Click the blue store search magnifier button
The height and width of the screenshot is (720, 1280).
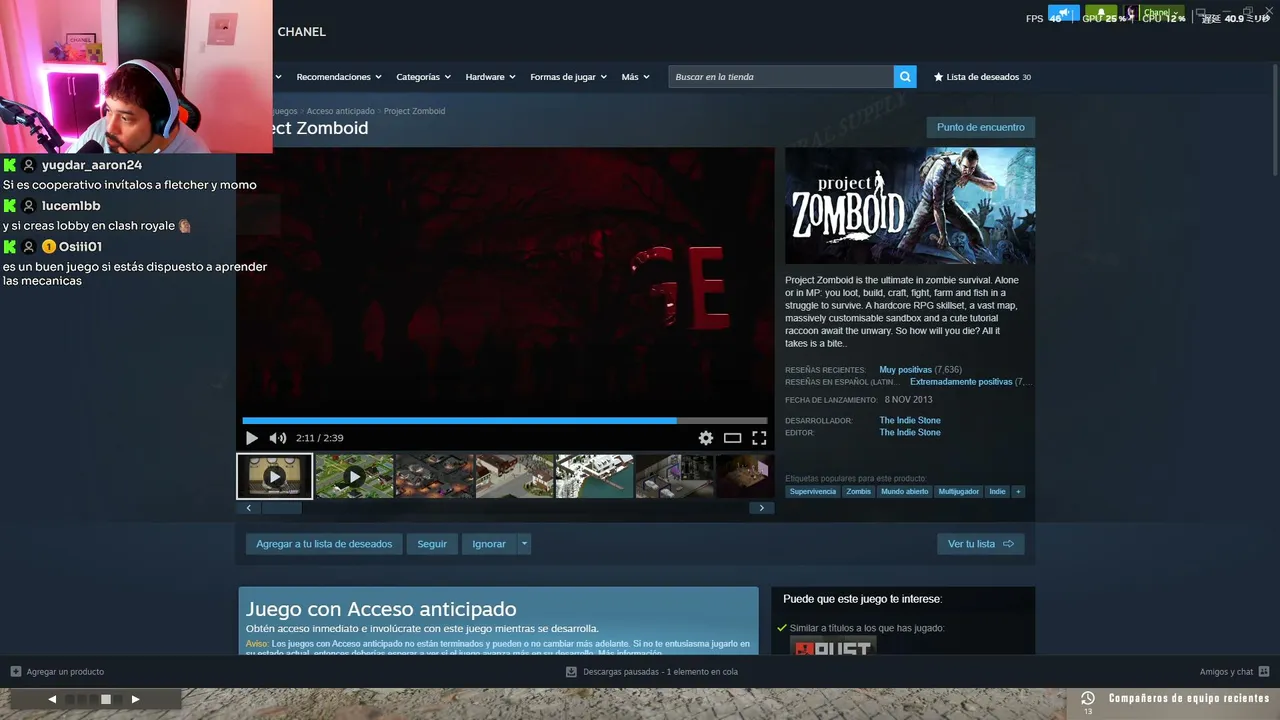coord(905,77)
